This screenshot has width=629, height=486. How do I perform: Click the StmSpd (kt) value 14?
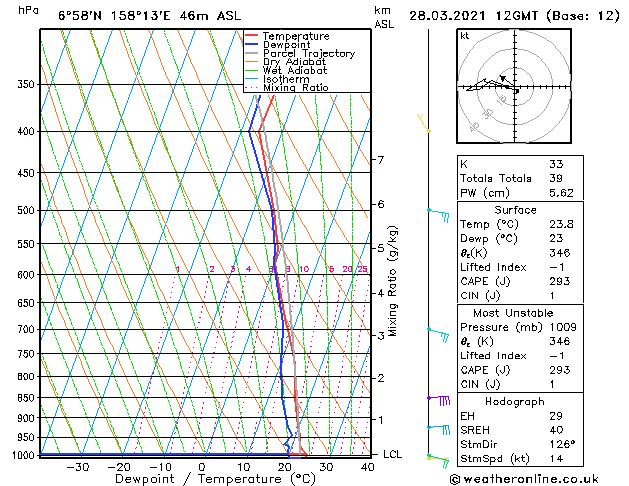point(556,459)
